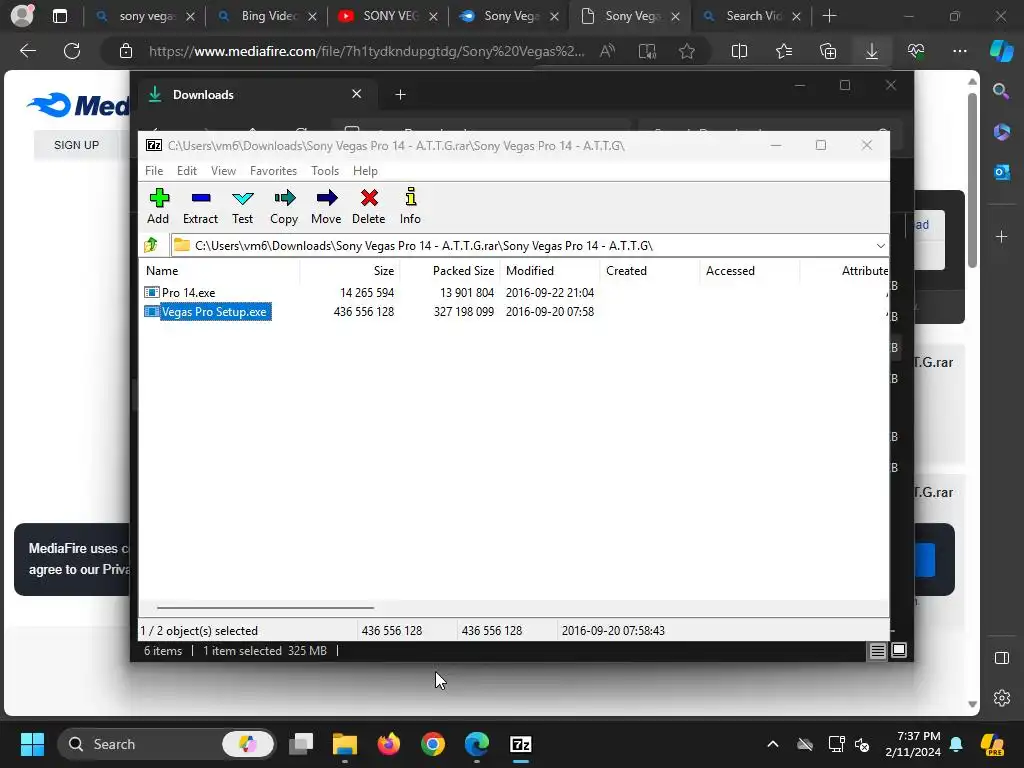This screenshot has width=1024, height=768.
Task: Toggle Read aloud icon in address bar
Action: [x=607, y=51]
